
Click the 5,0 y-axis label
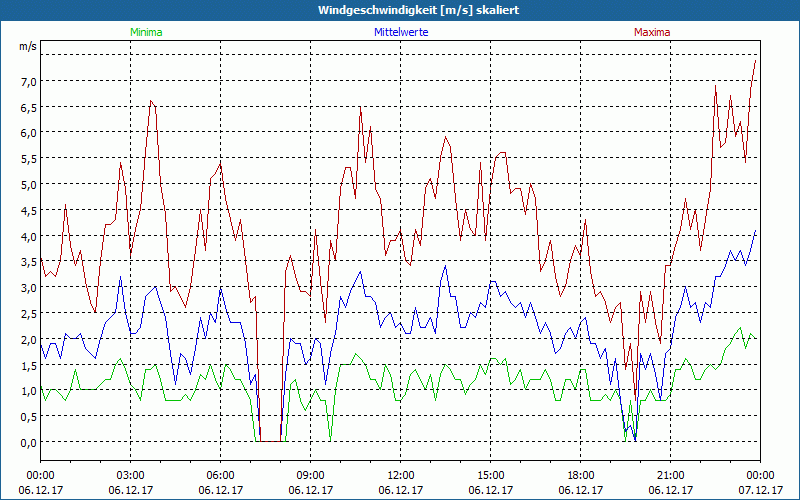click(29, 185)
